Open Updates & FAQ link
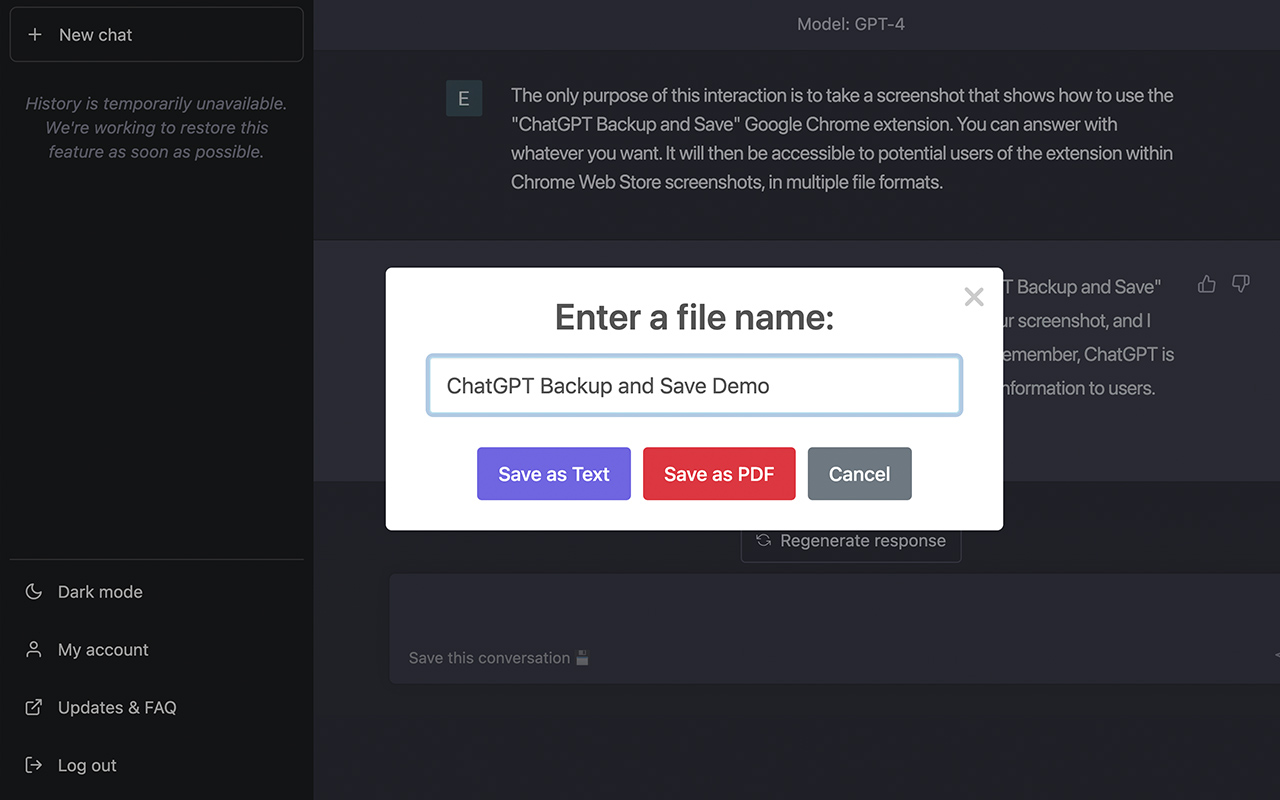 click(156, 708)
